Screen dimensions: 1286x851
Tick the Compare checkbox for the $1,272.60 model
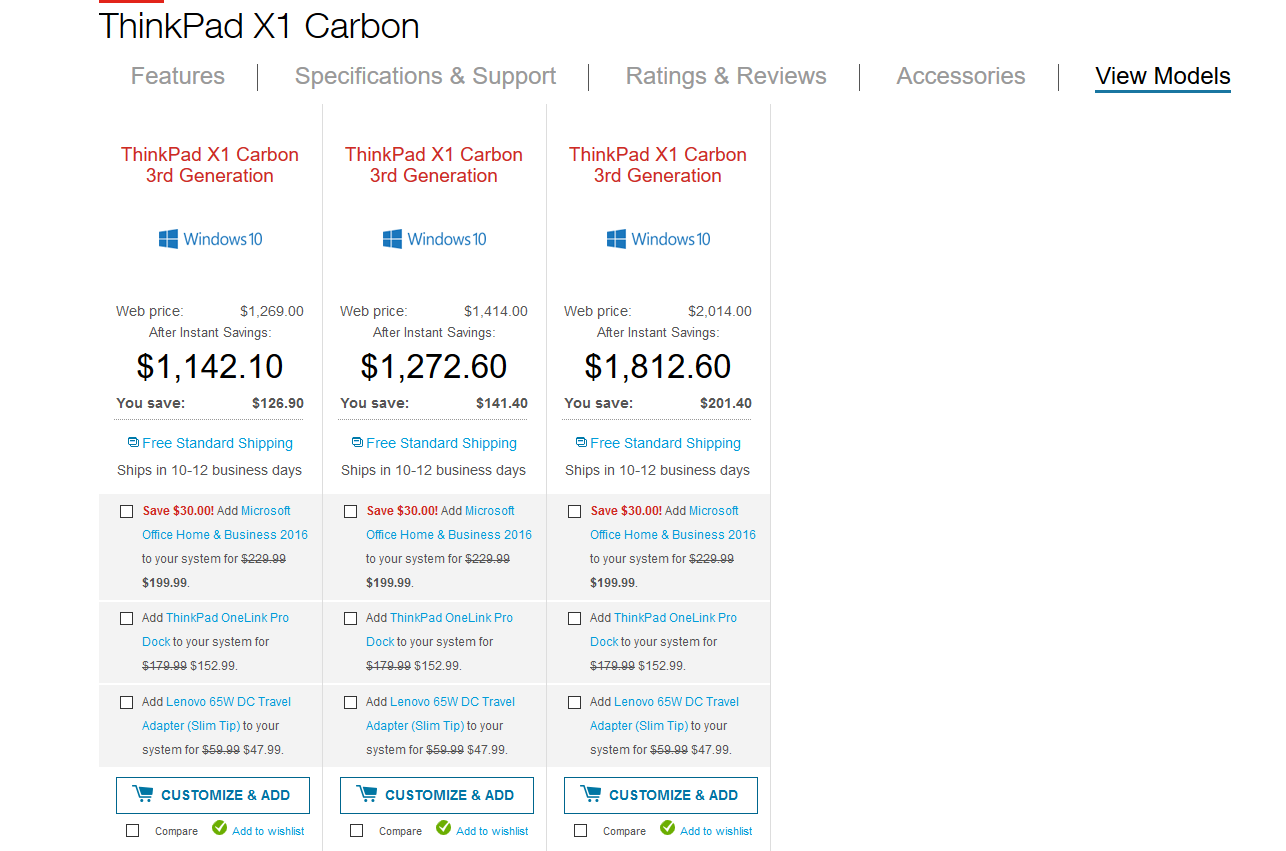click(357, 830)
